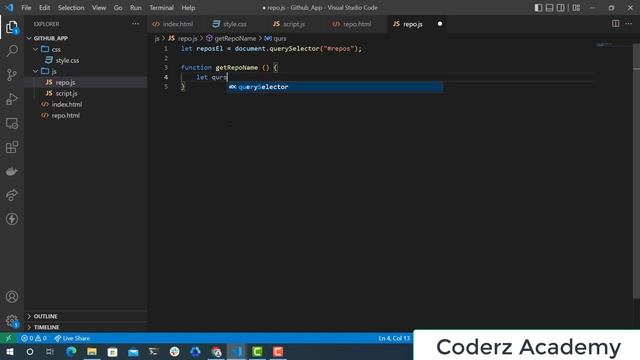Collapse the js folder

(x=54, y=71)
